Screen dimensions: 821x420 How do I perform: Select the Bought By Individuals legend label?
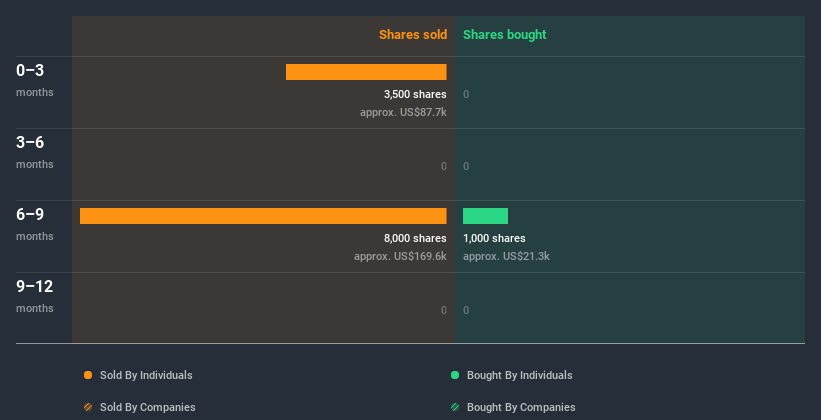point(519,375)
